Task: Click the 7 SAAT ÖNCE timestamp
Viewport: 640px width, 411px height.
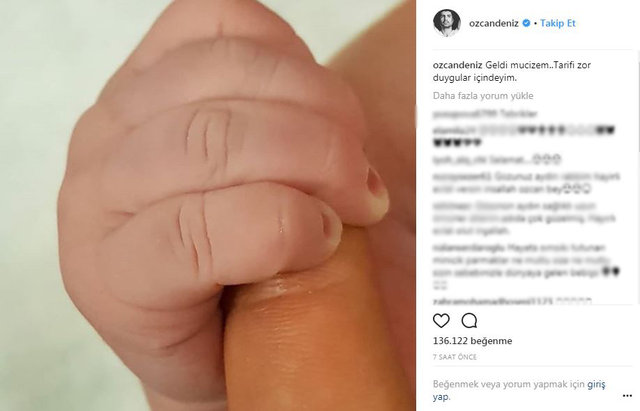Action: (x=455, y=357)
